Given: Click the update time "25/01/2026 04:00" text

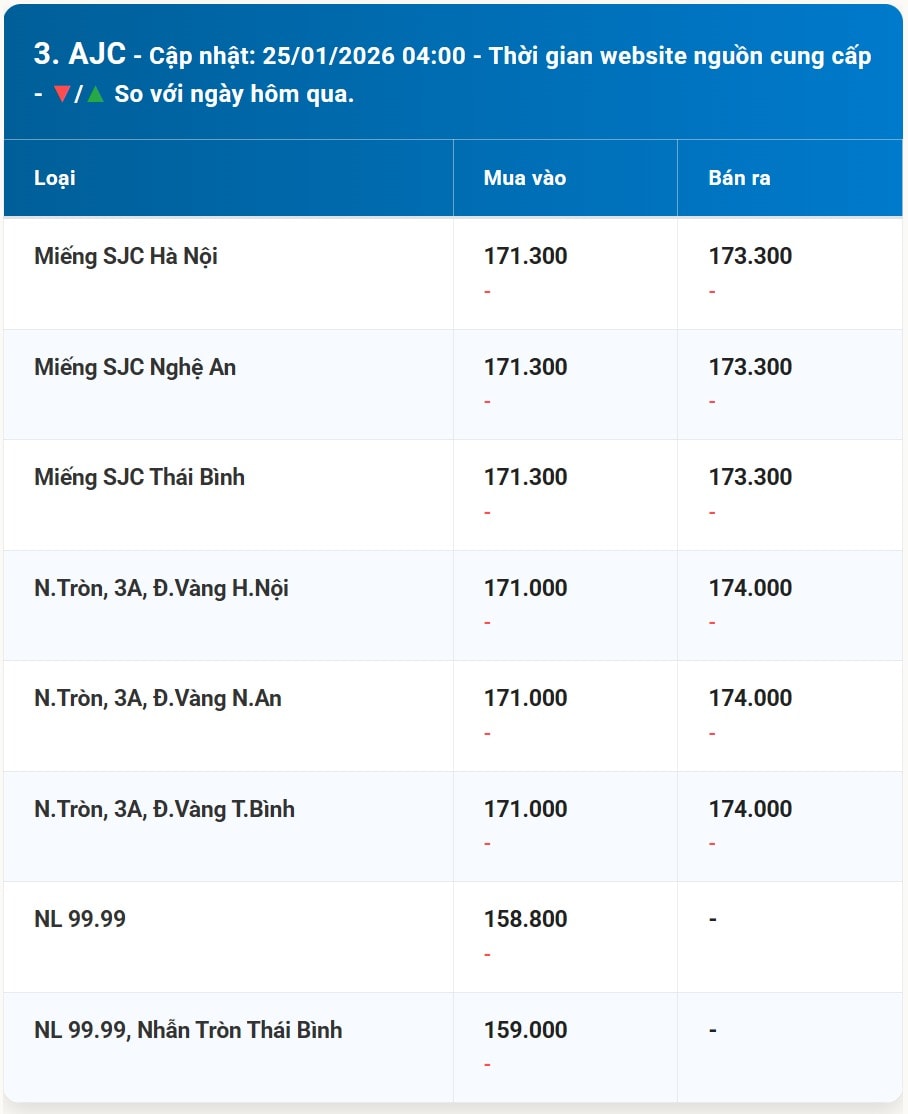Looking at the screenshot, I should point(364,56).
